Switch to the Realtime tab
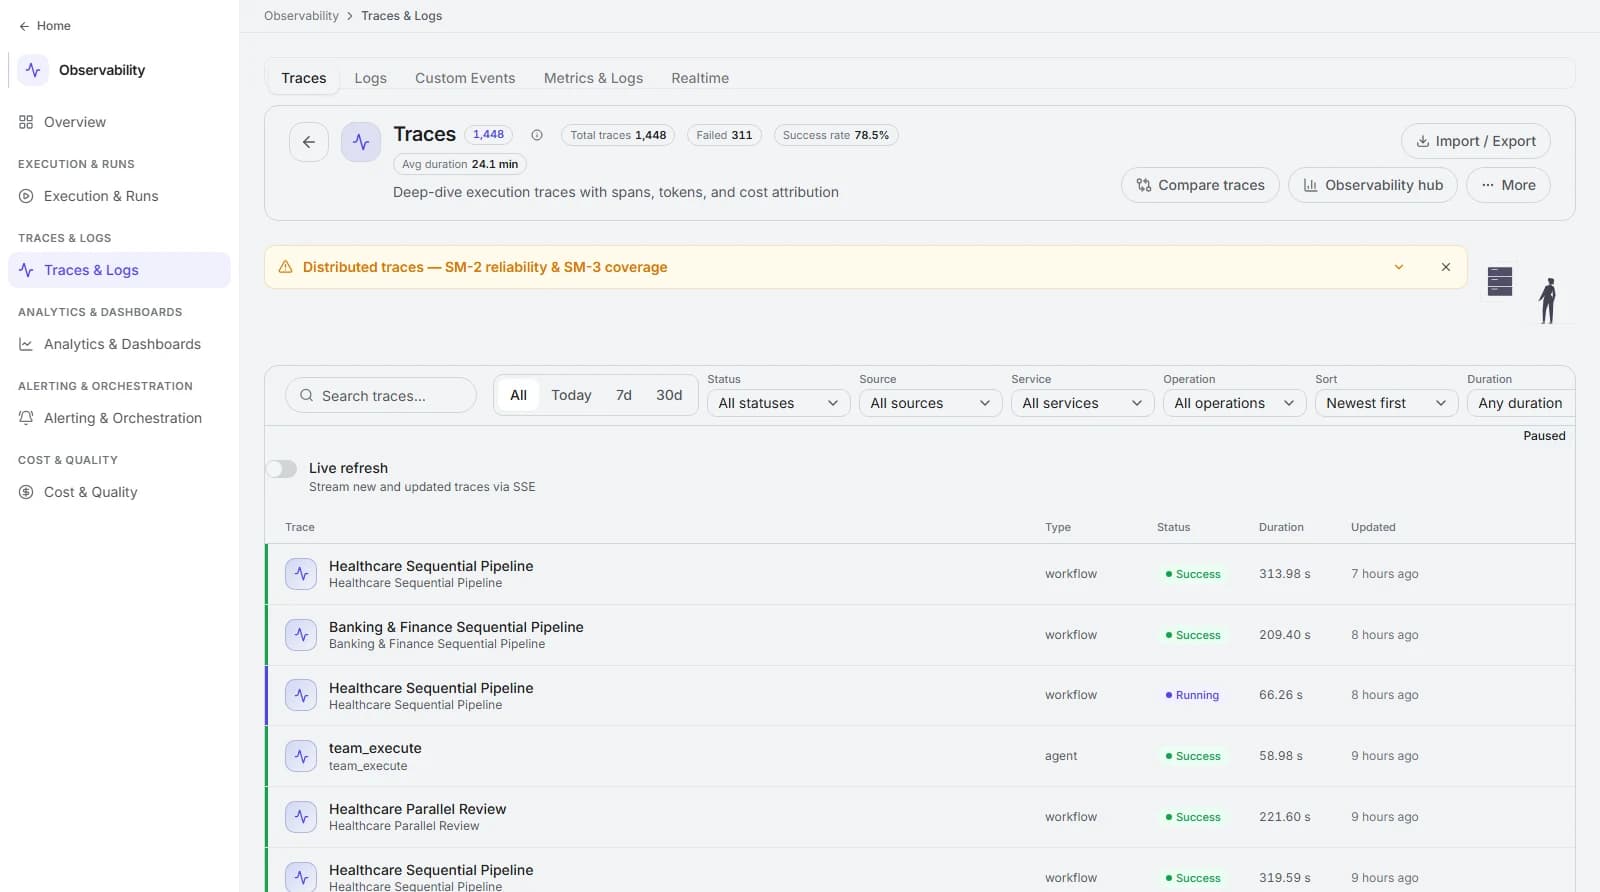This screenshot has height=892, width=1600. [x=700, y=78]
